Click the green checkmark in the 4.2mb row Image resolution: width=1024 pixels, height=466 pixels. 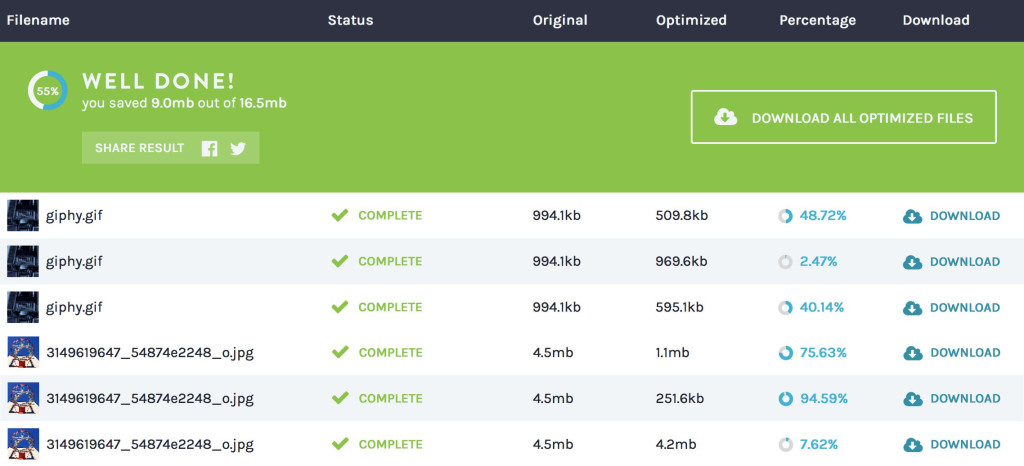(x=340, y=444)
